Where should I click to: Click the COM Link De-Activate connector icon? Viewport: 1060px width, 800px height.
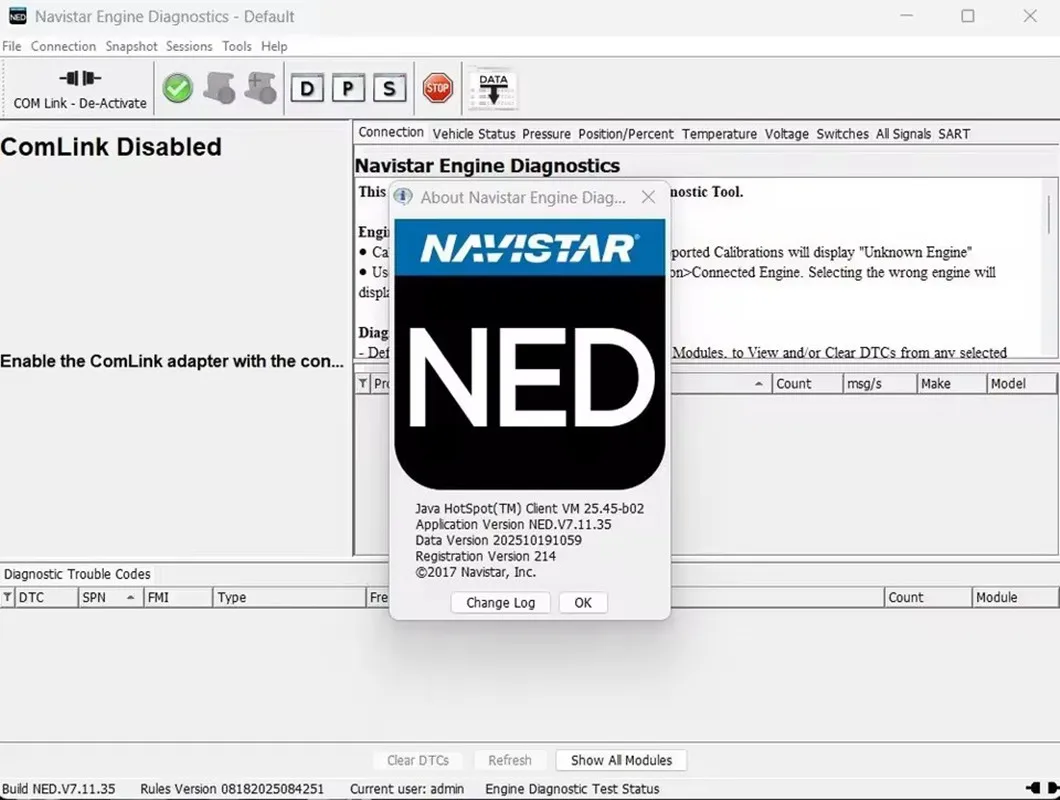click(80, 78)
